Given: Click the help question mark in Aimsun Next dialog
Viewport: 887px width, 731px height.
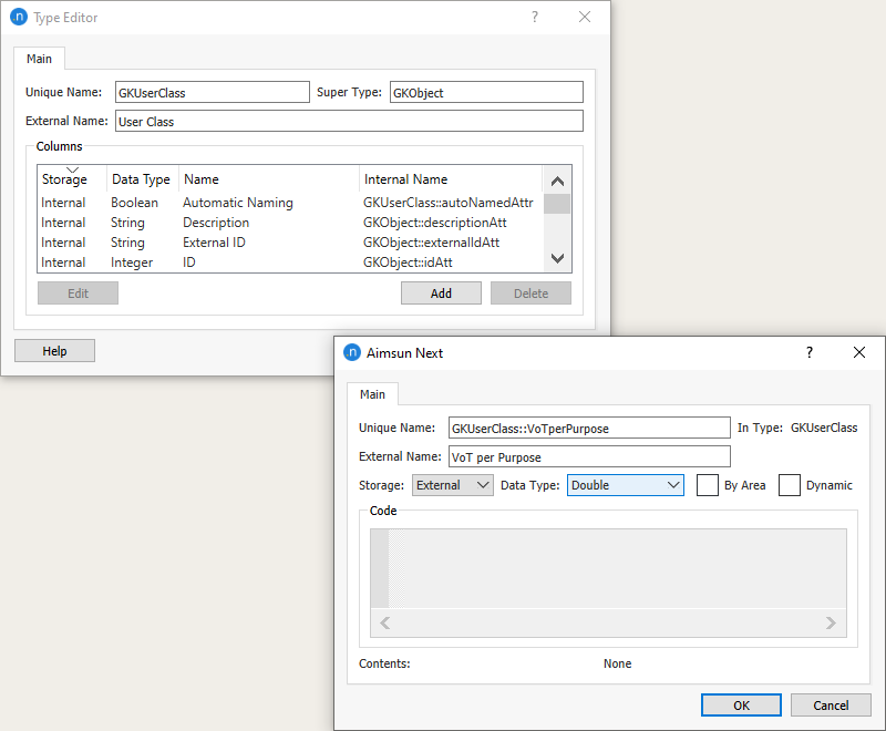Looking at the screenshot, I should (810, 352).
